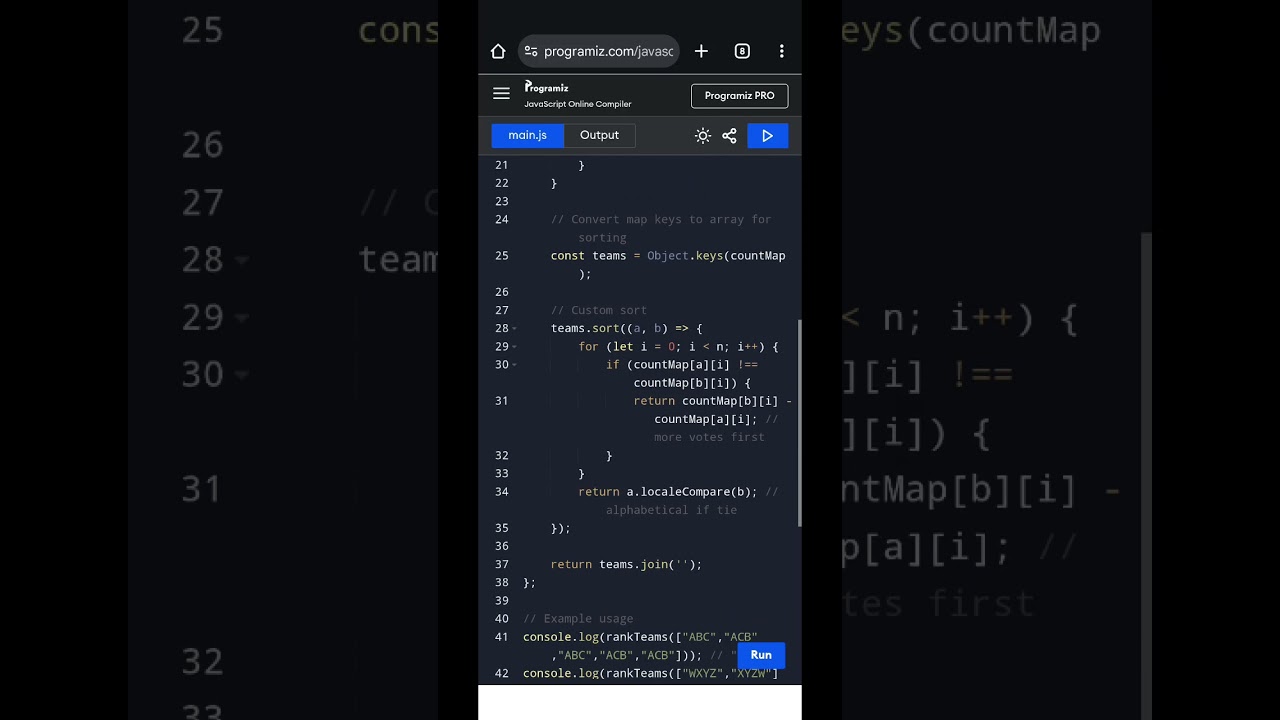Open the browser three-dot menu

click(781, 51)
